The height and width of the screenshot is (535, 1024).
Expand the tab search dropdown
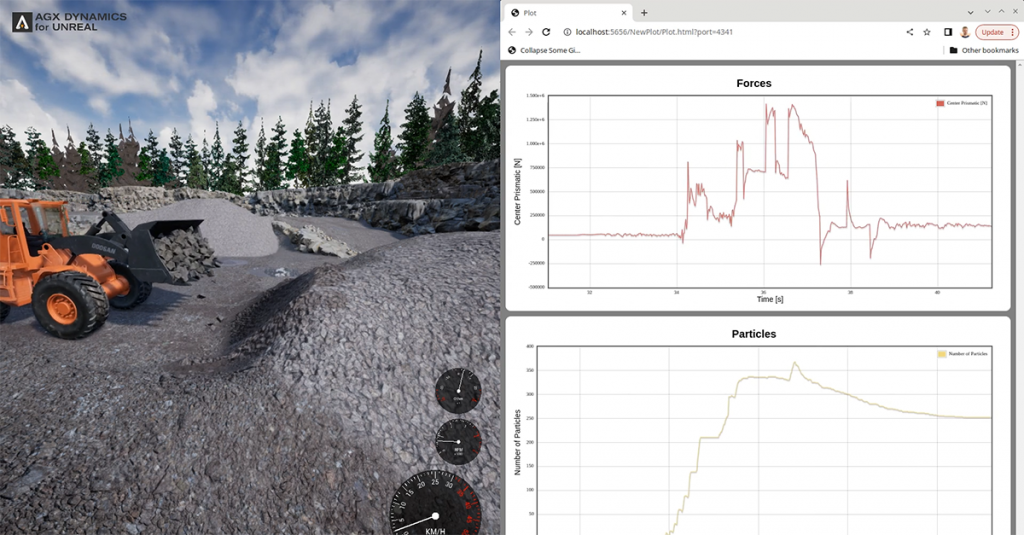pos(970,12)
